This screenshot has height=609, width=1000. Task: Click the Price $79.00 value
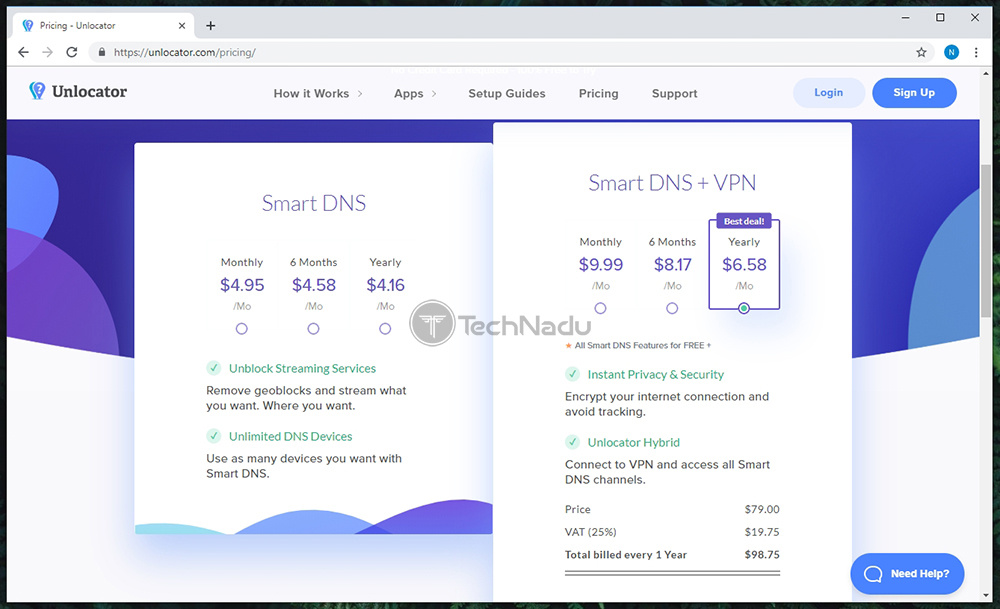pyautogui.click(x=761, y=509)
